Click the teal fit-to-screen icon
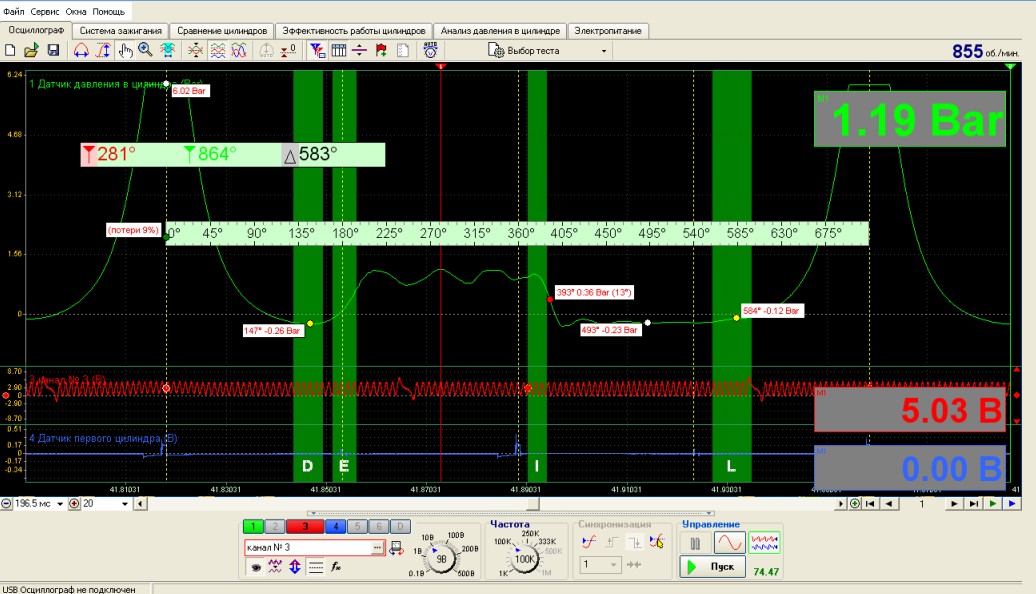1036x594 pixels. click(x=168, y=50)
